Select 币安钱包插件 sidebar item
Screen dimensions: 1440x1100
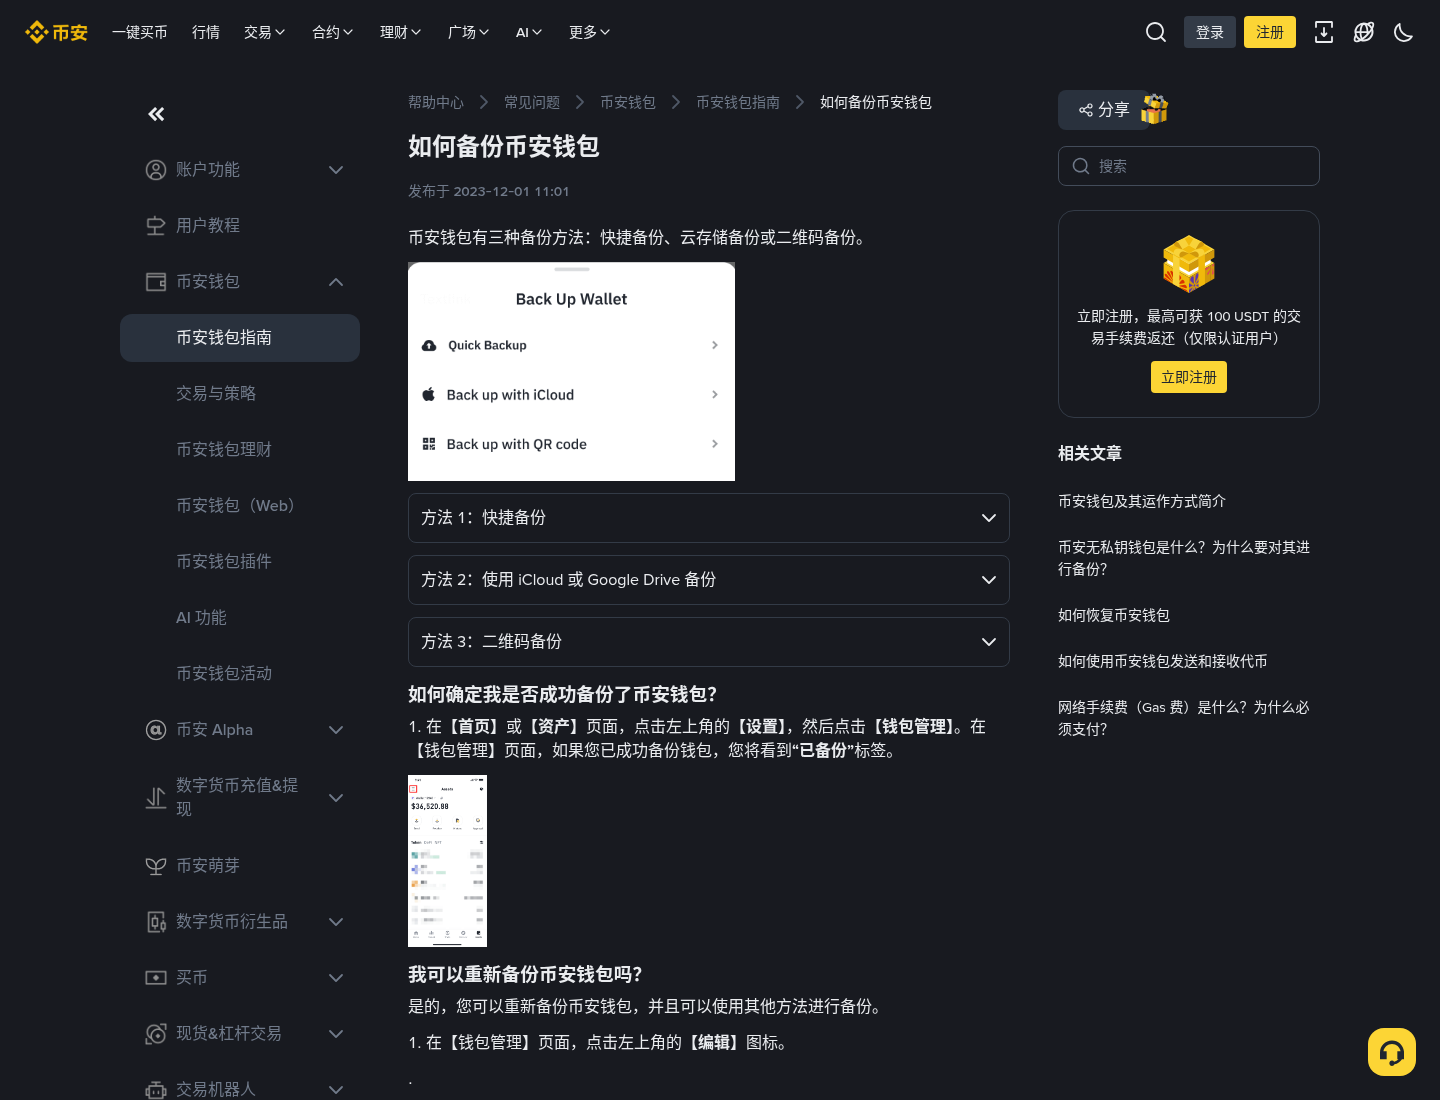click(x=240, y=562)
